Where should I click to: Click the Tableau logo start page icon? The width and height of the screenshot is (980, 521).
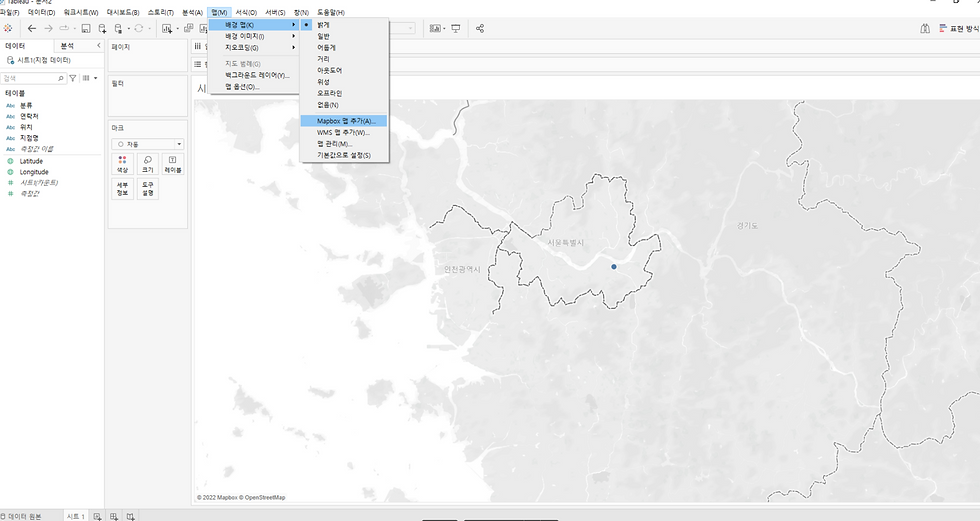pos(8,28)
